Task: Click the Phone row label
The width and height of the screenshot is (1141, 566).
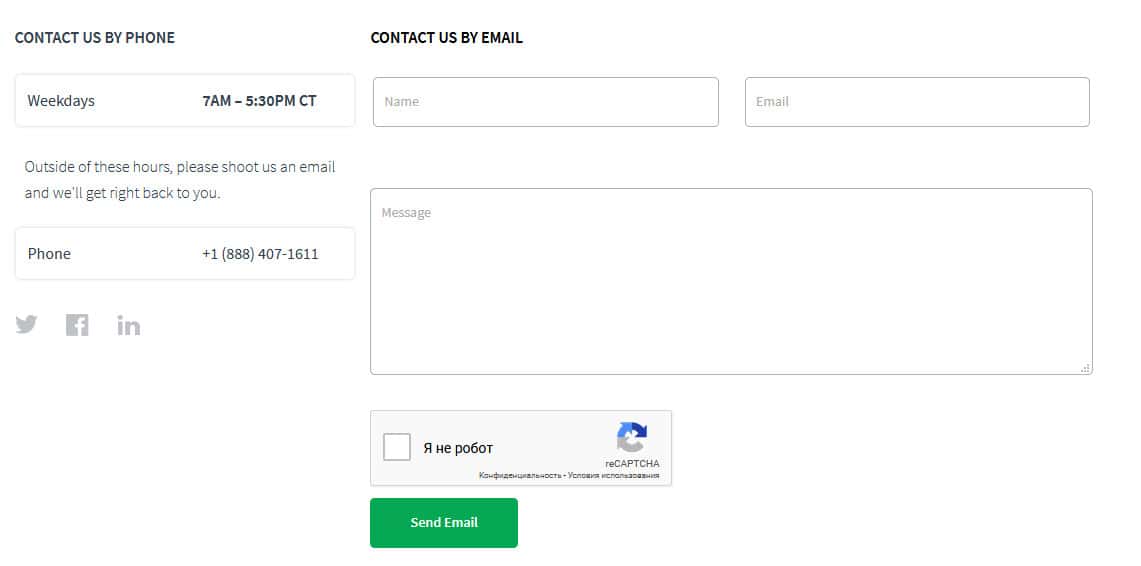Action: coord(49,254)
